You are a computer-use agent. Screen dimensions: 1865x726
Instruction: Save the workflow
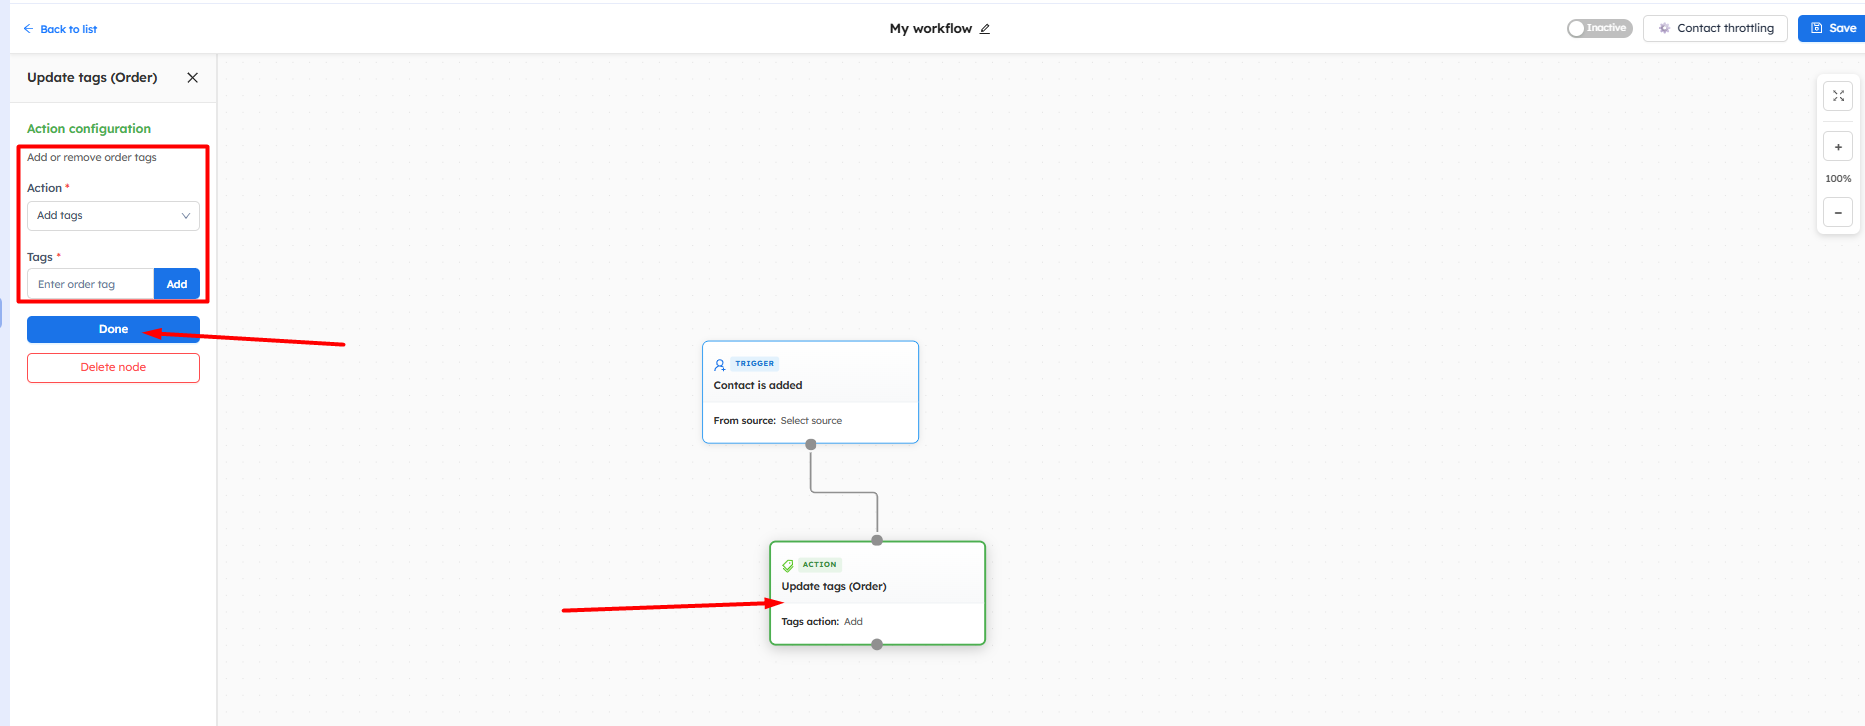coord(1832,29)
